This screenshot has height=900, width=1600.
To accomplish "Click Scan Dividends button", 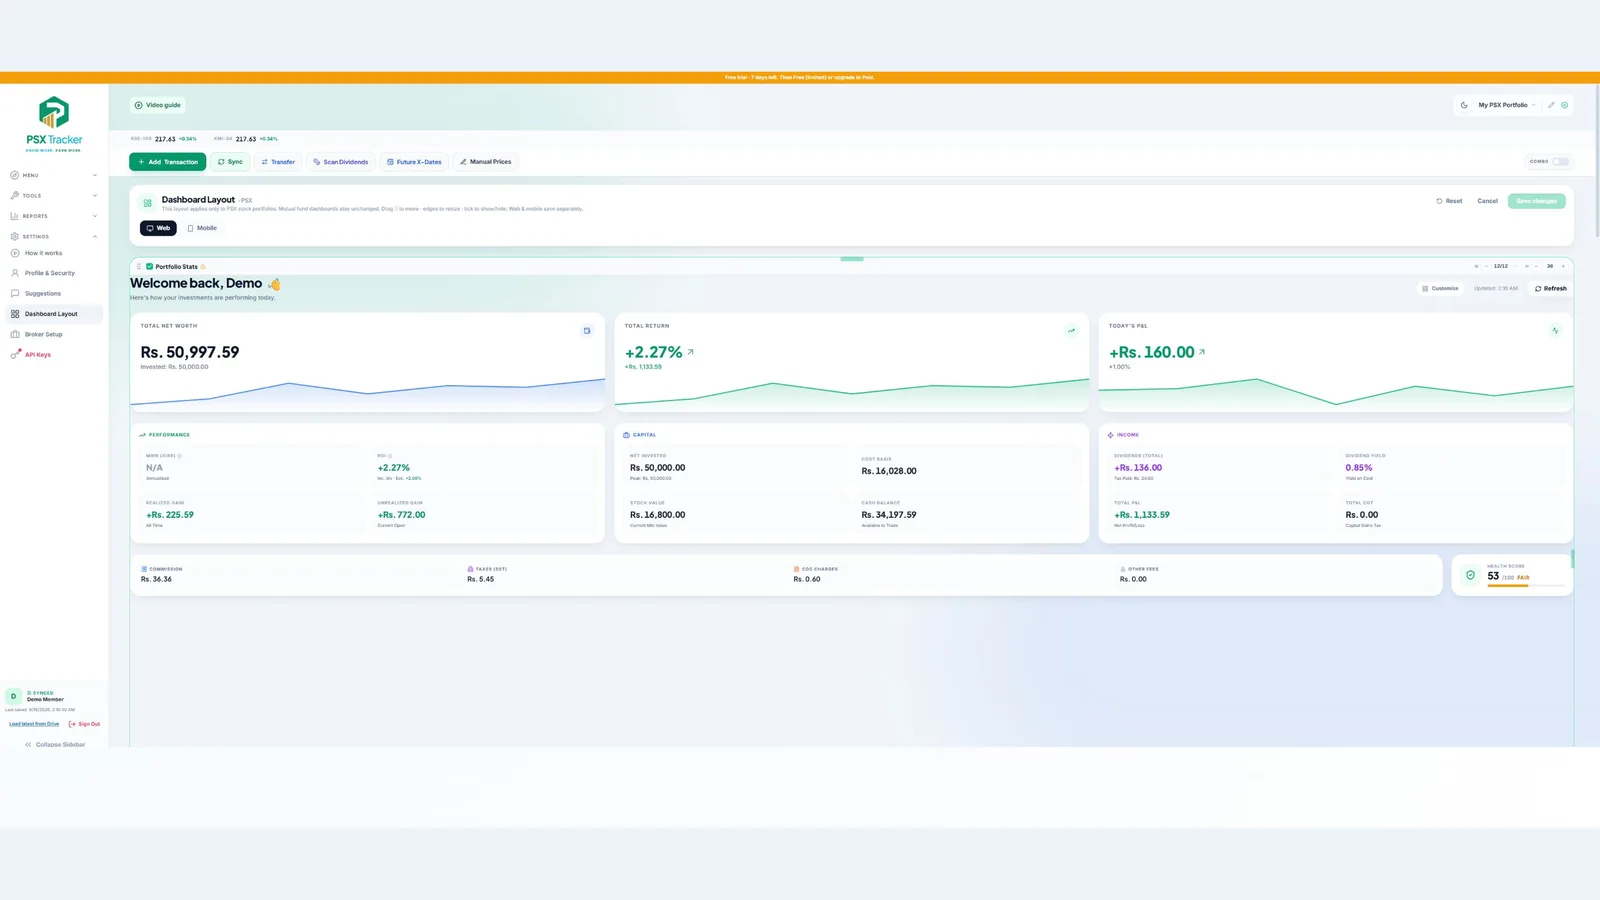I will point(341,162).
